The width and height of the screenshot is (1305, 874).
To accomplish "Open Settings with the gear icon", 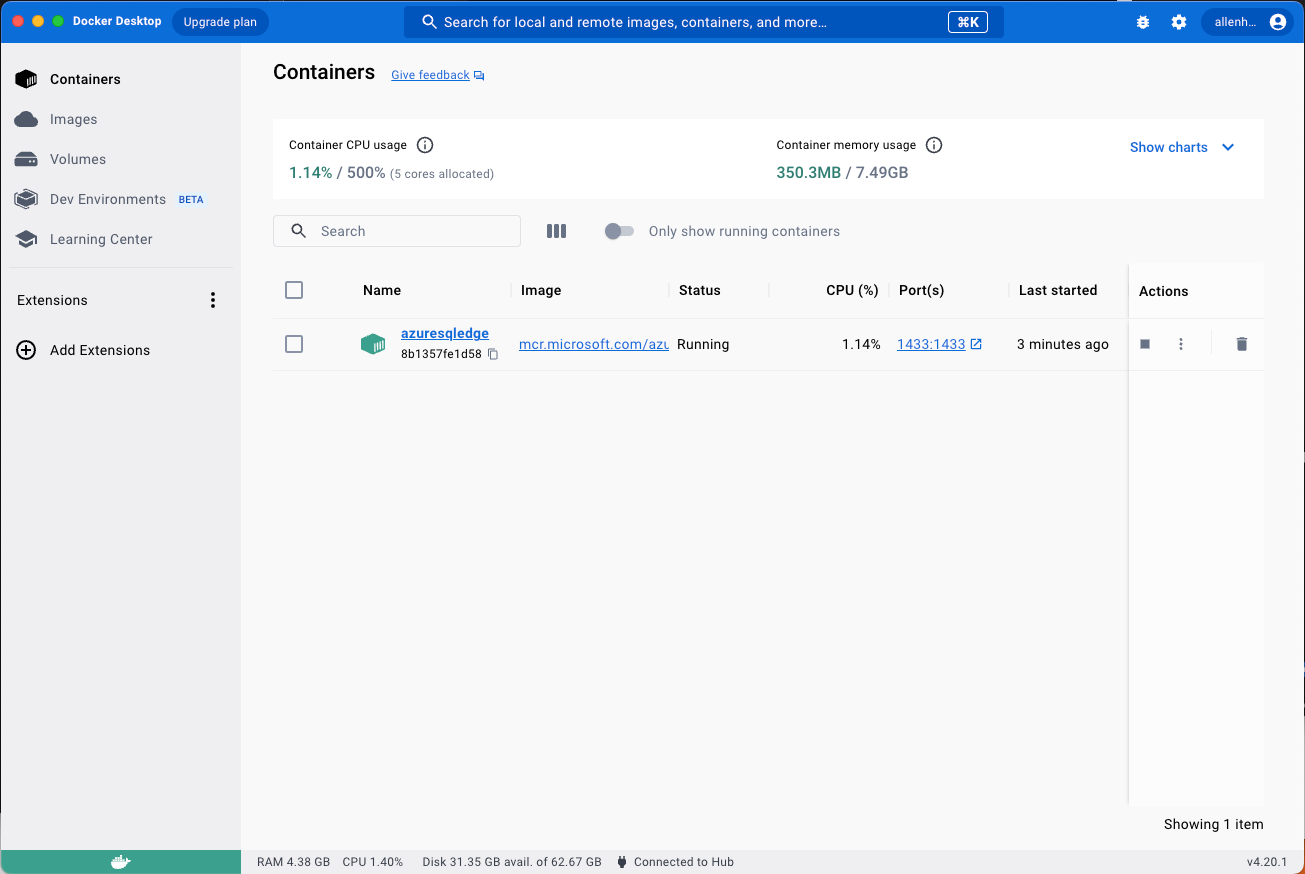I will coord(1179,22).
